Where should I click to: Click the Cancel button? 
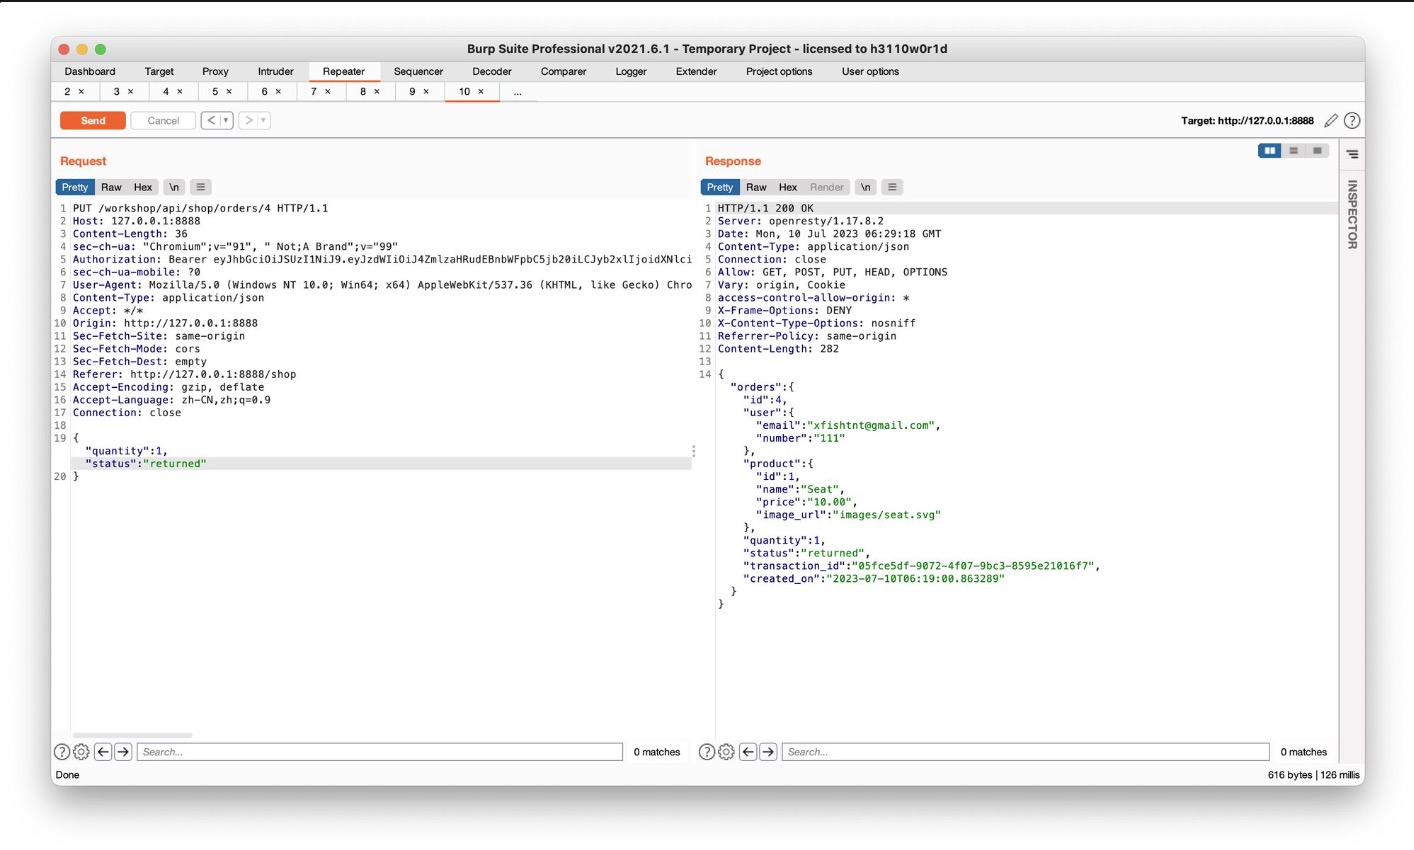163,120
